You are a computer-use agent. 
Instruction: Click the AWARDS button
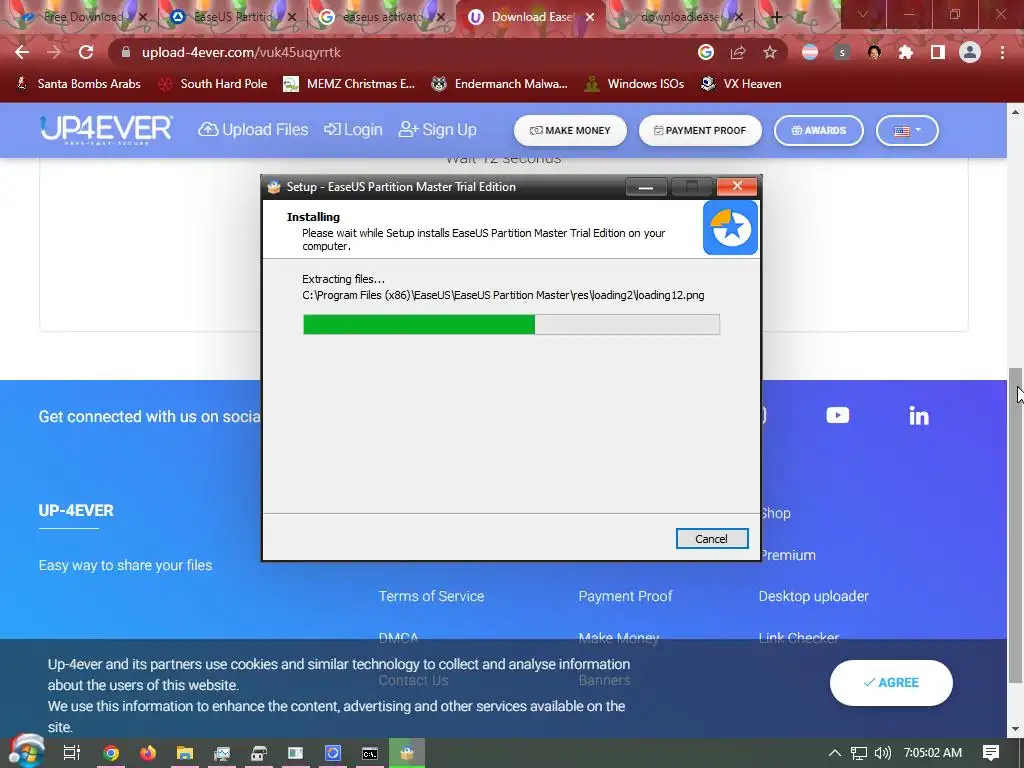(819, 131)
